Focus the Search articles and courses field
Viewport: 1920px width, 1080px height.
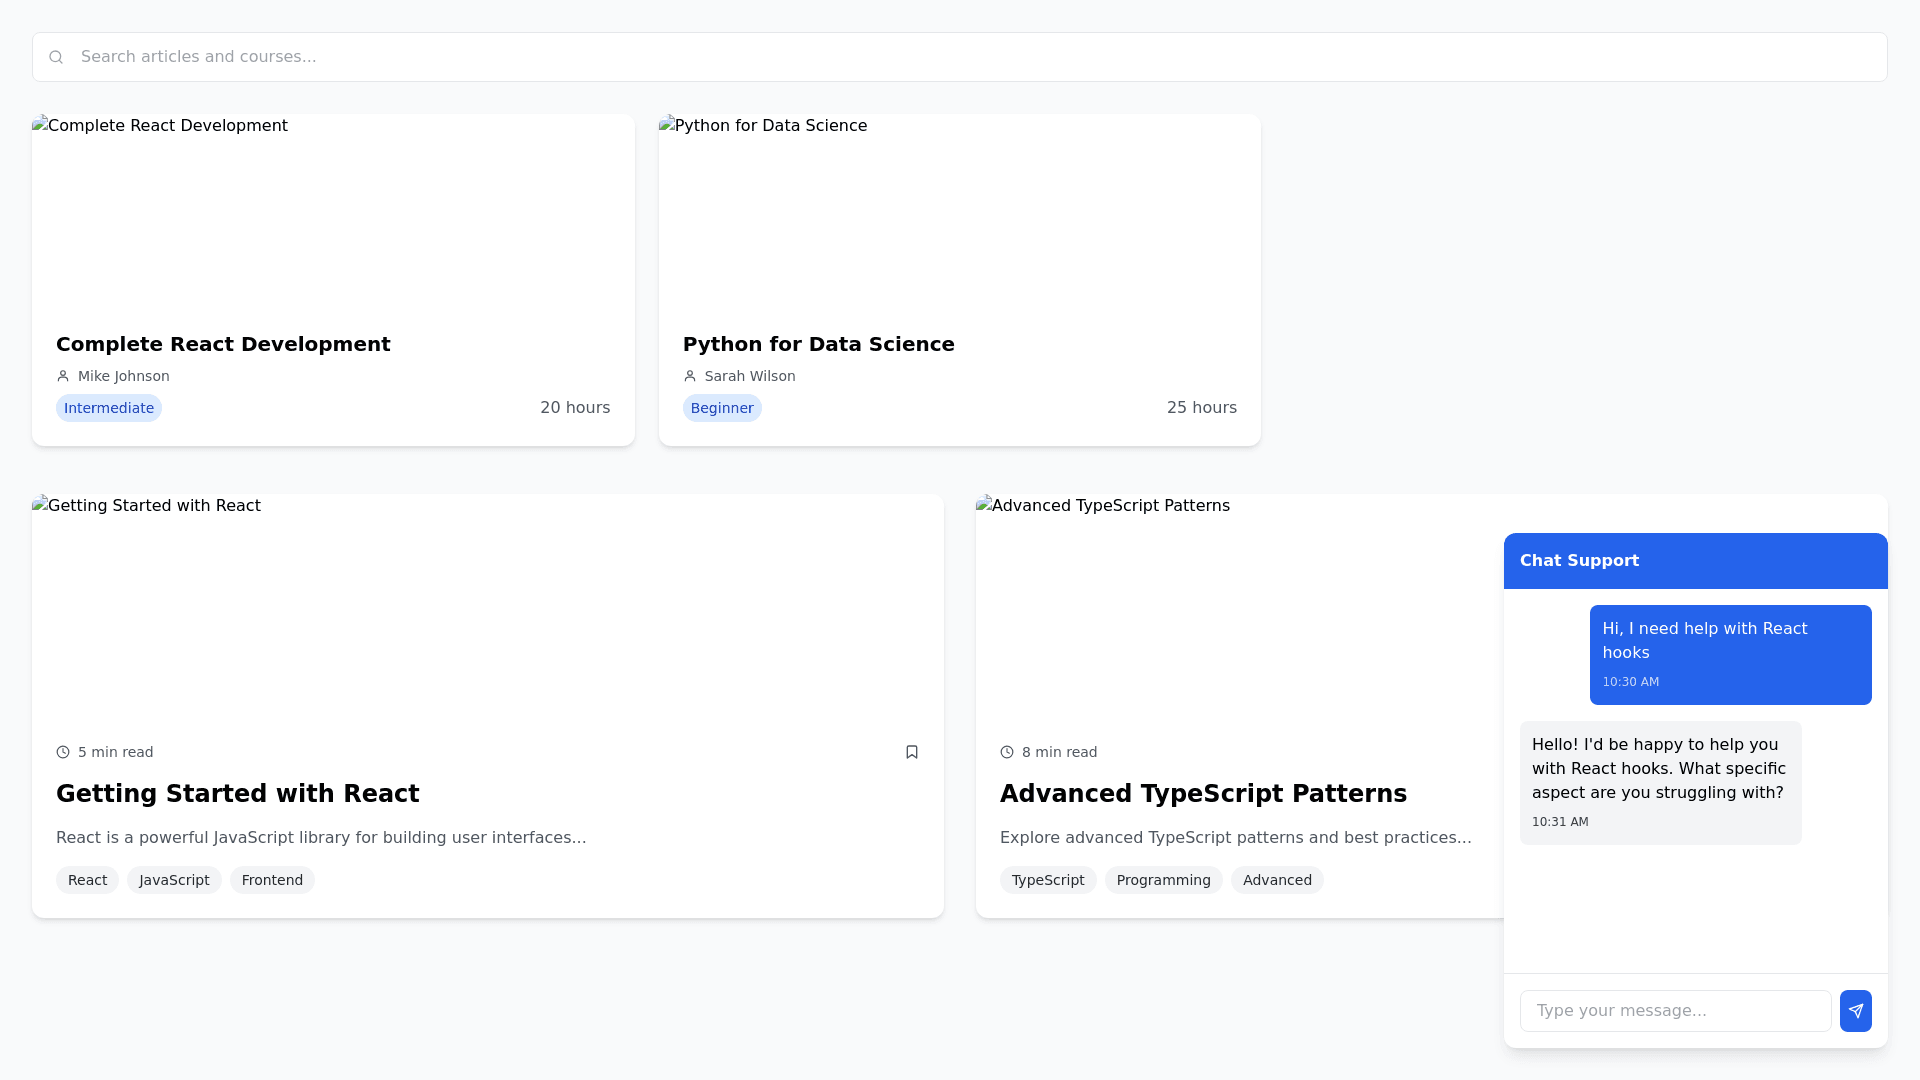(x=960, y=57)
